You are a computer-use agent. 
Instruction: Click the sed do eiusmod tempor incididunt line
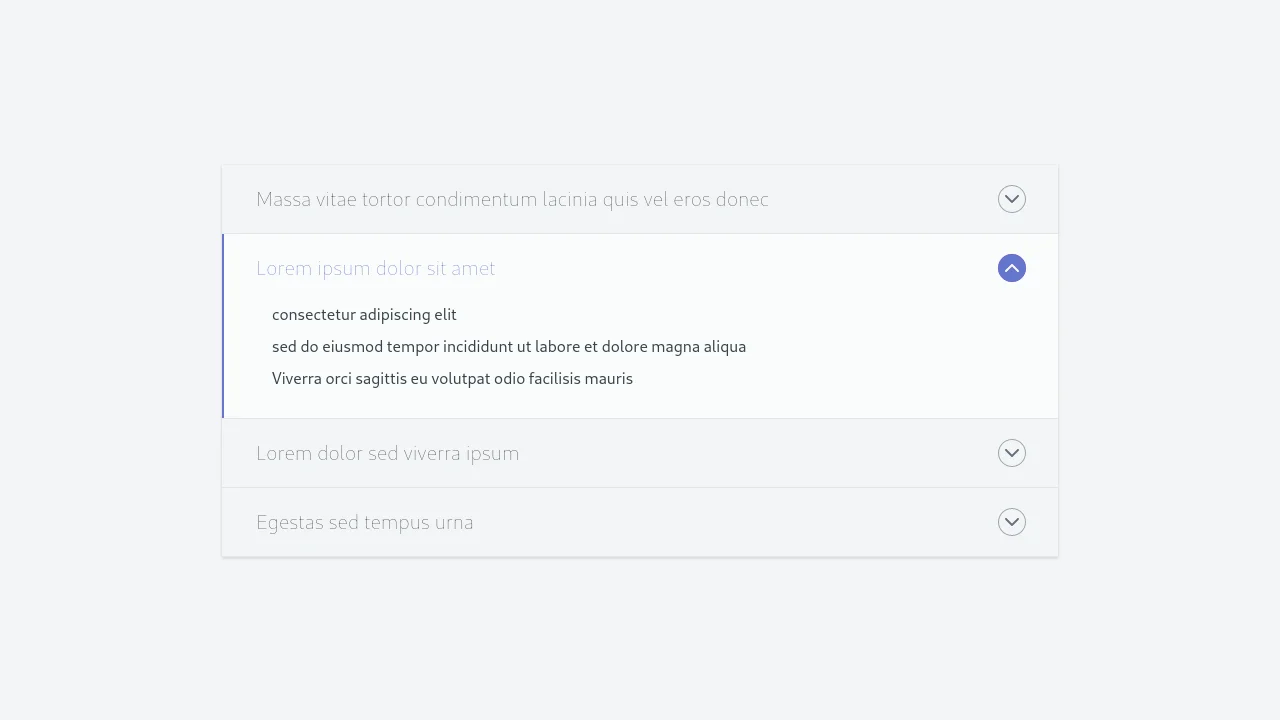tap(508, 347)
